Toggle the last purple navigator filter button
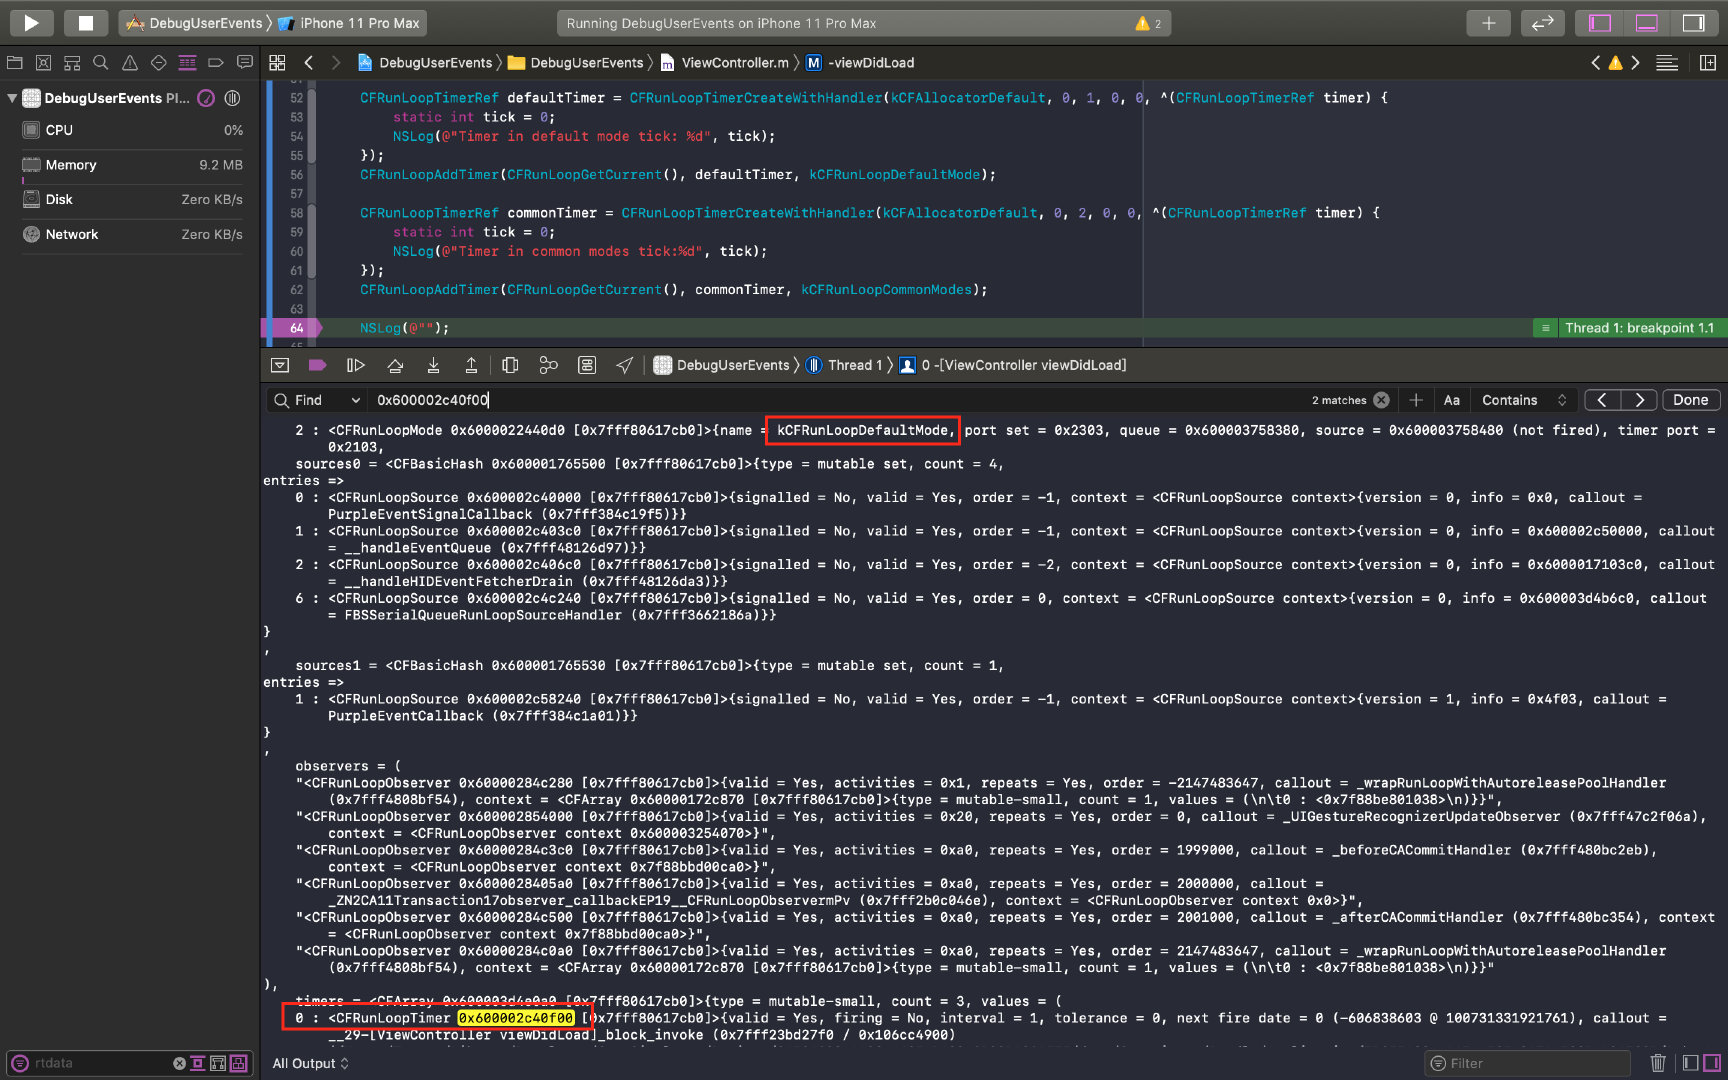1728x1080 pixels. pyautogui.click(x=239, y=1063)
